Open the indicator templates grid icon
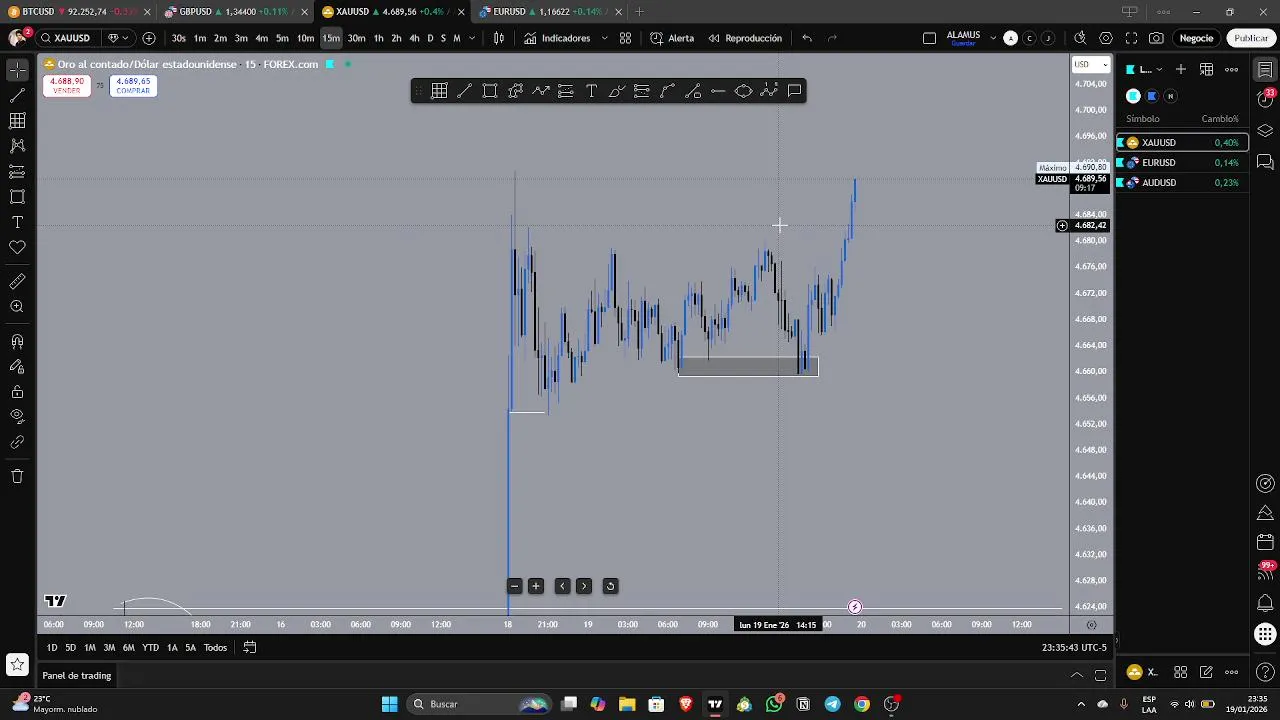The height and width of the screenshot is (720, 1280). coord(625,38)
